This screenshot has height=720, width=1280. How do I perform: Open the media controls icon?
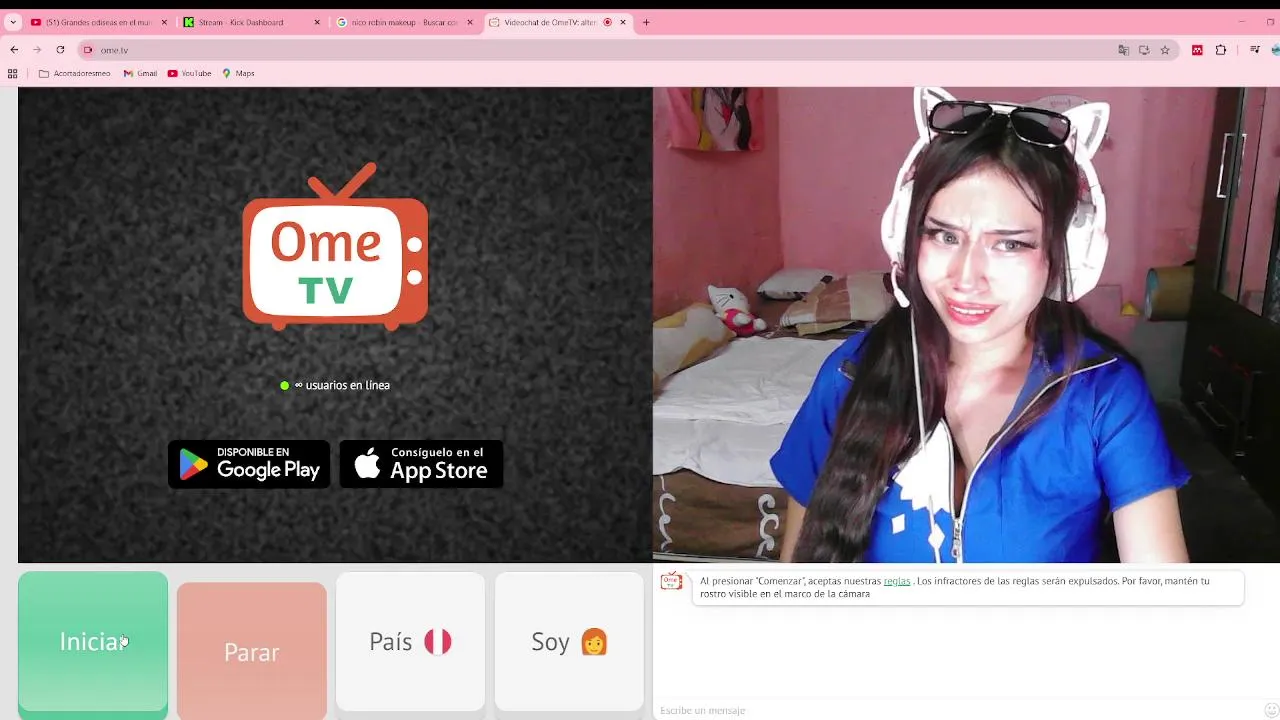(1255, 50)
